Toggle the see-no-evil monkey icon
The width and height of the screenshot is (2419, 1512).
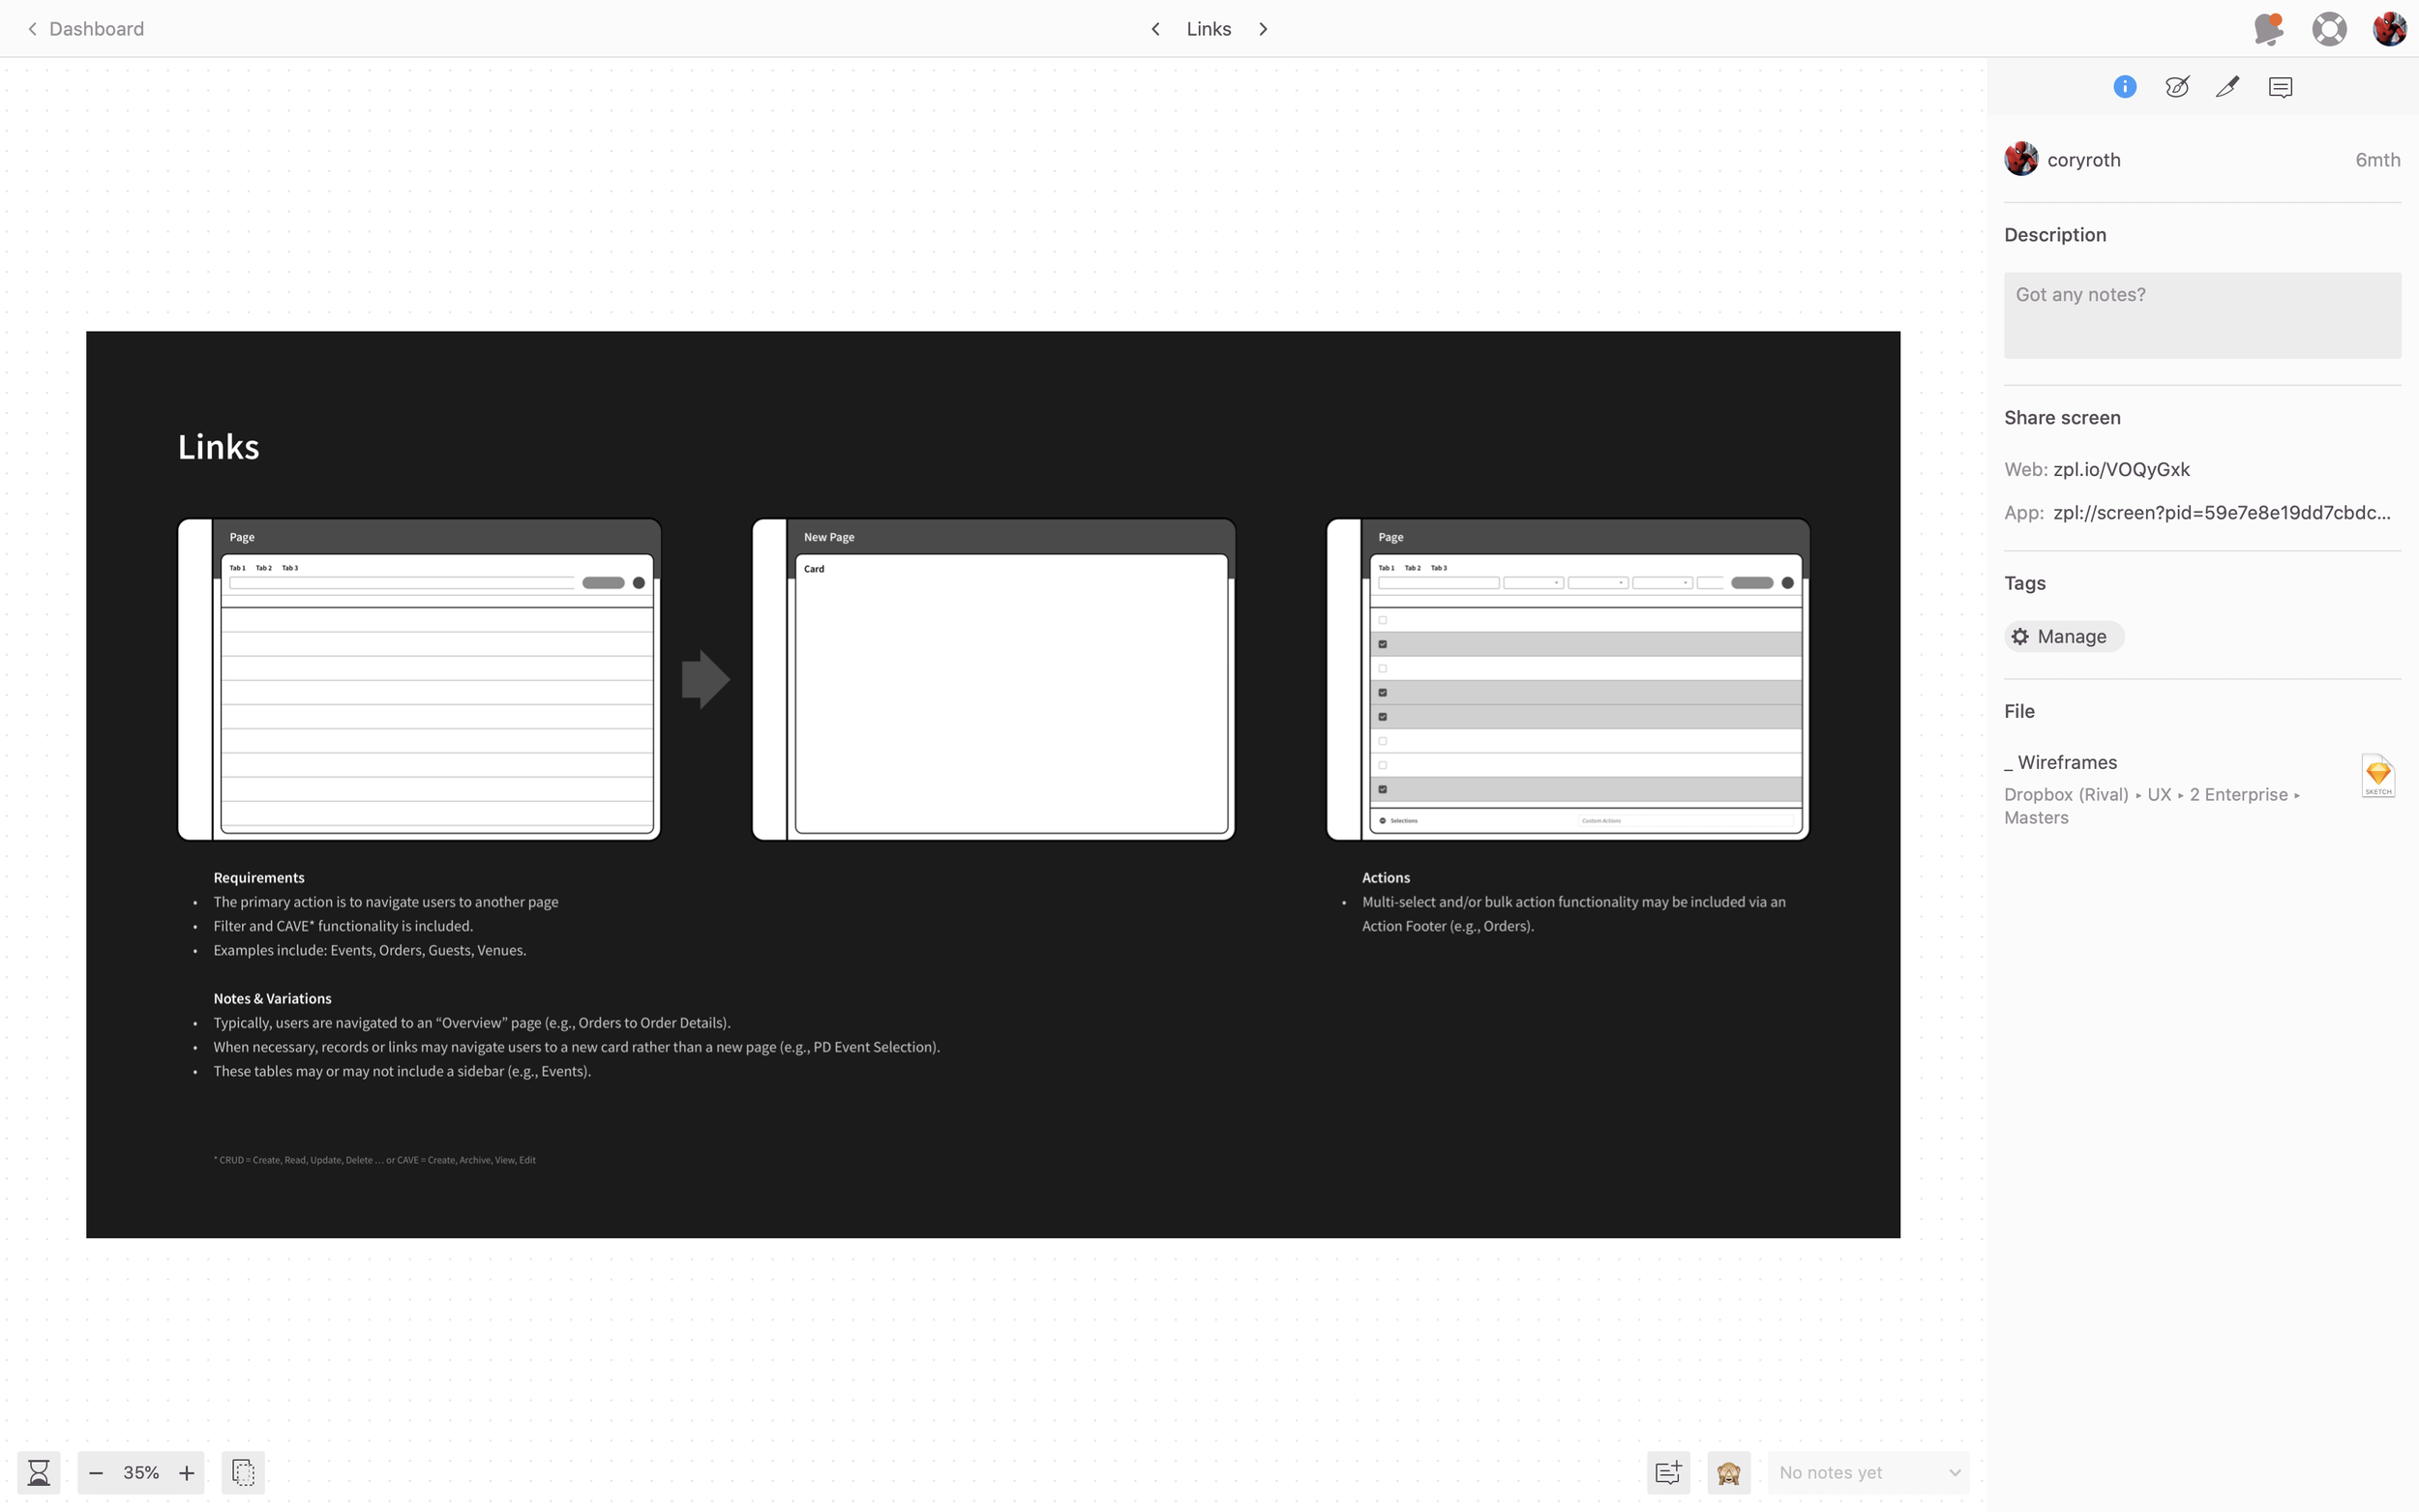(1728, 1472)
